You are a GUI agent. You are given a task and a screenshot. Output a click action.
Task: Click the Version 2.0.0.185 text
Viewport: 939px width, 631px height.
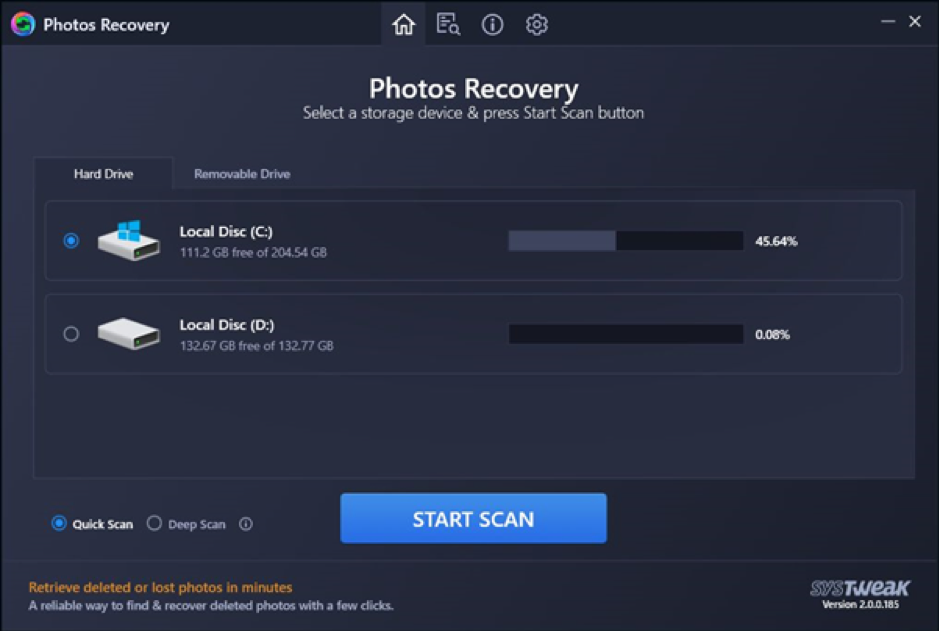pyautogui.click(x=860, y=605)
